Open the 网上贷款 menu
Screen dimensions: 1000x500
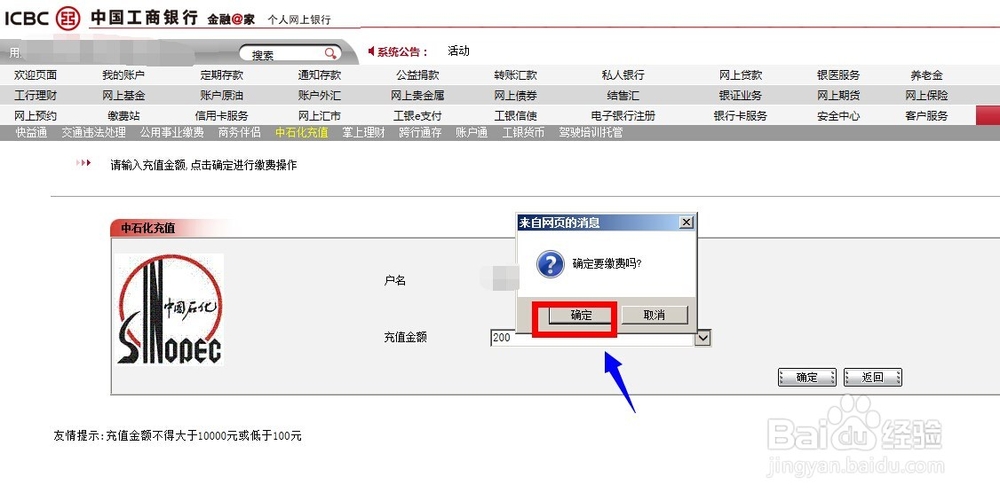coord(740,75)
